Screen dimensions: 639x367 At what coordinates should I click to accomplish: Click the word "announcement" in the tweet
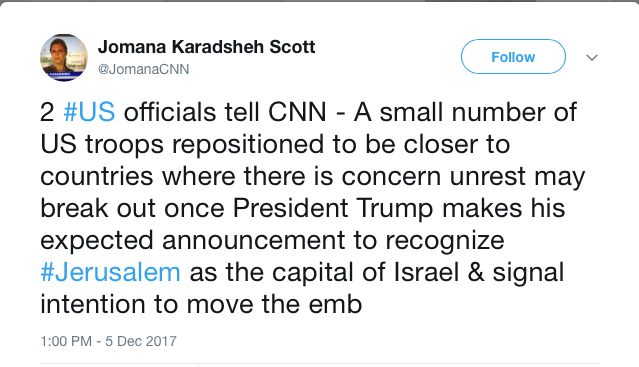pyautogui.click(x=253, y=240)
